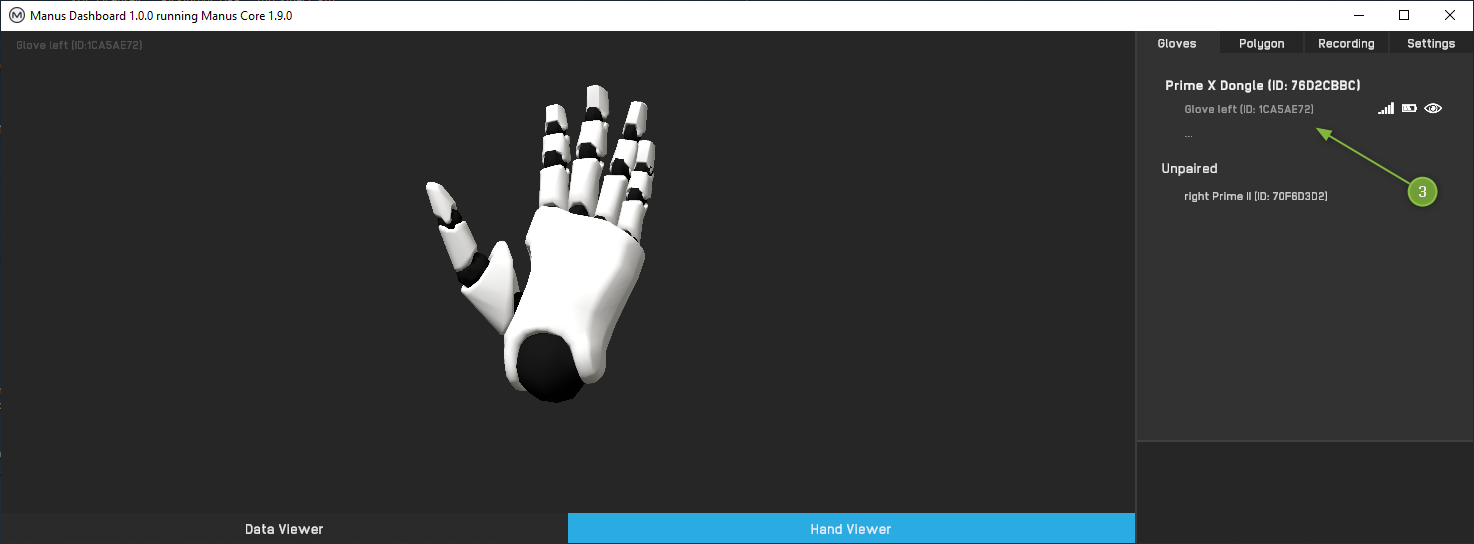Open the Polygon tab
This screenshot has height=544, width=1474.
coord(1261,44)
